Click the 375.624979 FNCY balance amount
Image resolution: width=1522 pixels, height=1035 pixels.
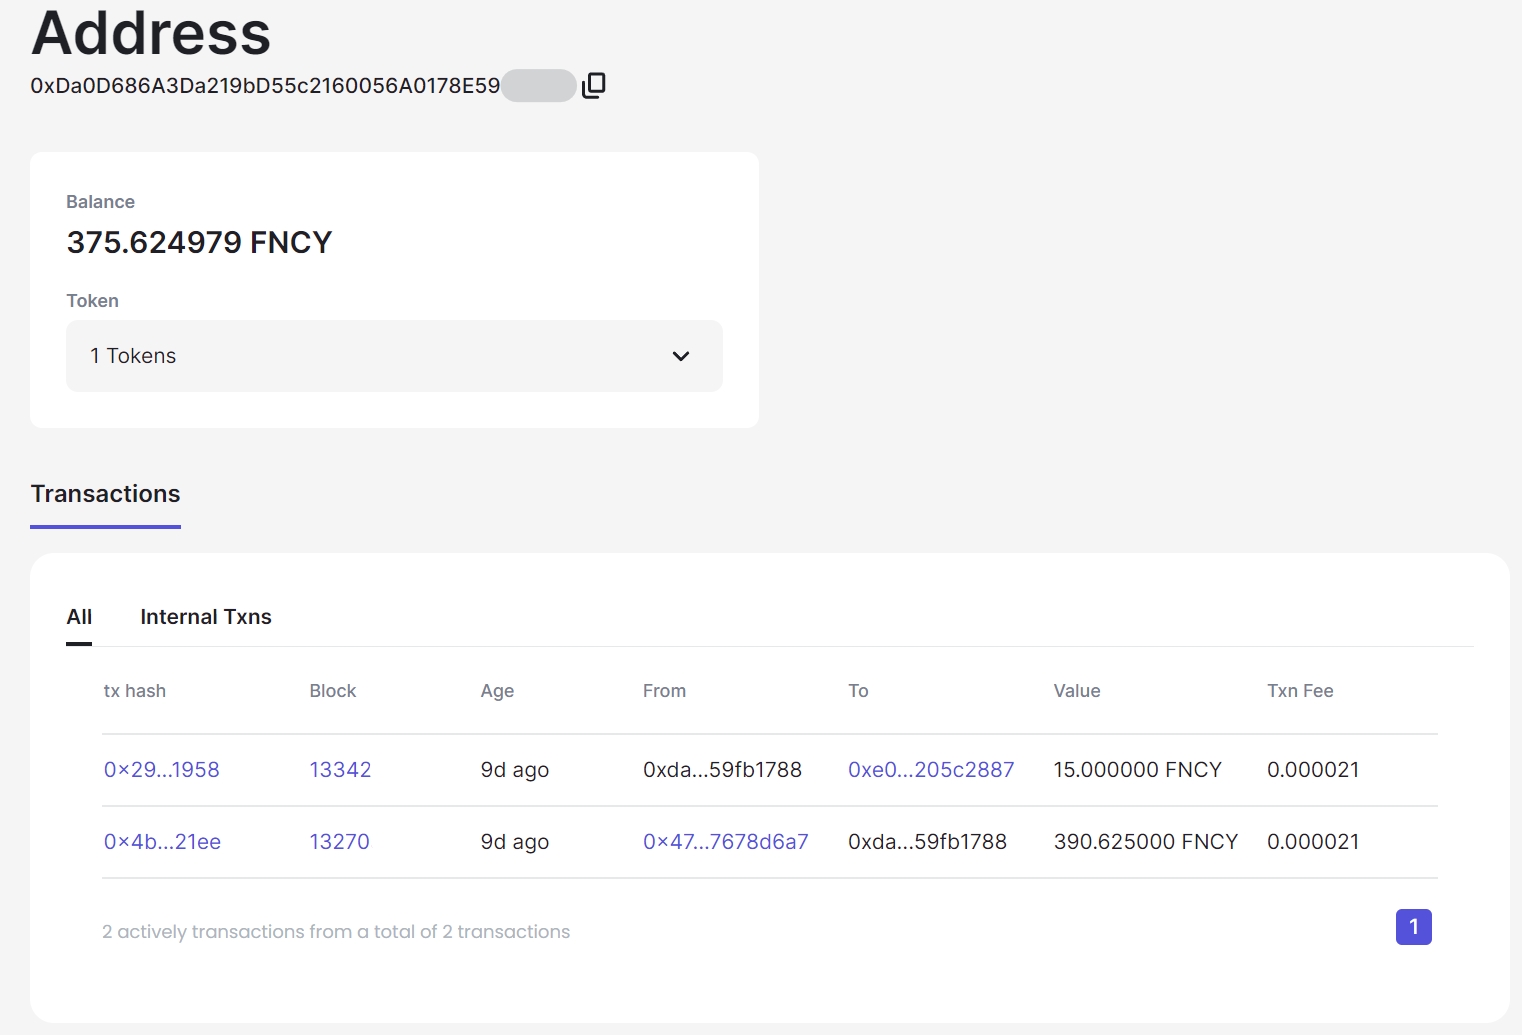199,243
